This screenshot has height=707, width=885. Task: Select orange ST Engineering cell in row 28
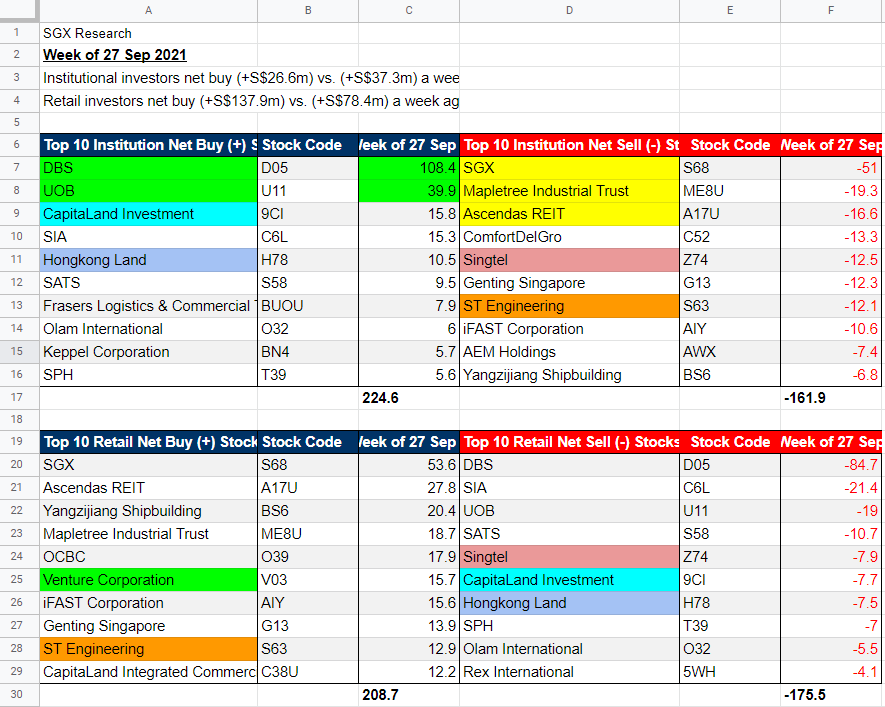[x=148, y=649]
